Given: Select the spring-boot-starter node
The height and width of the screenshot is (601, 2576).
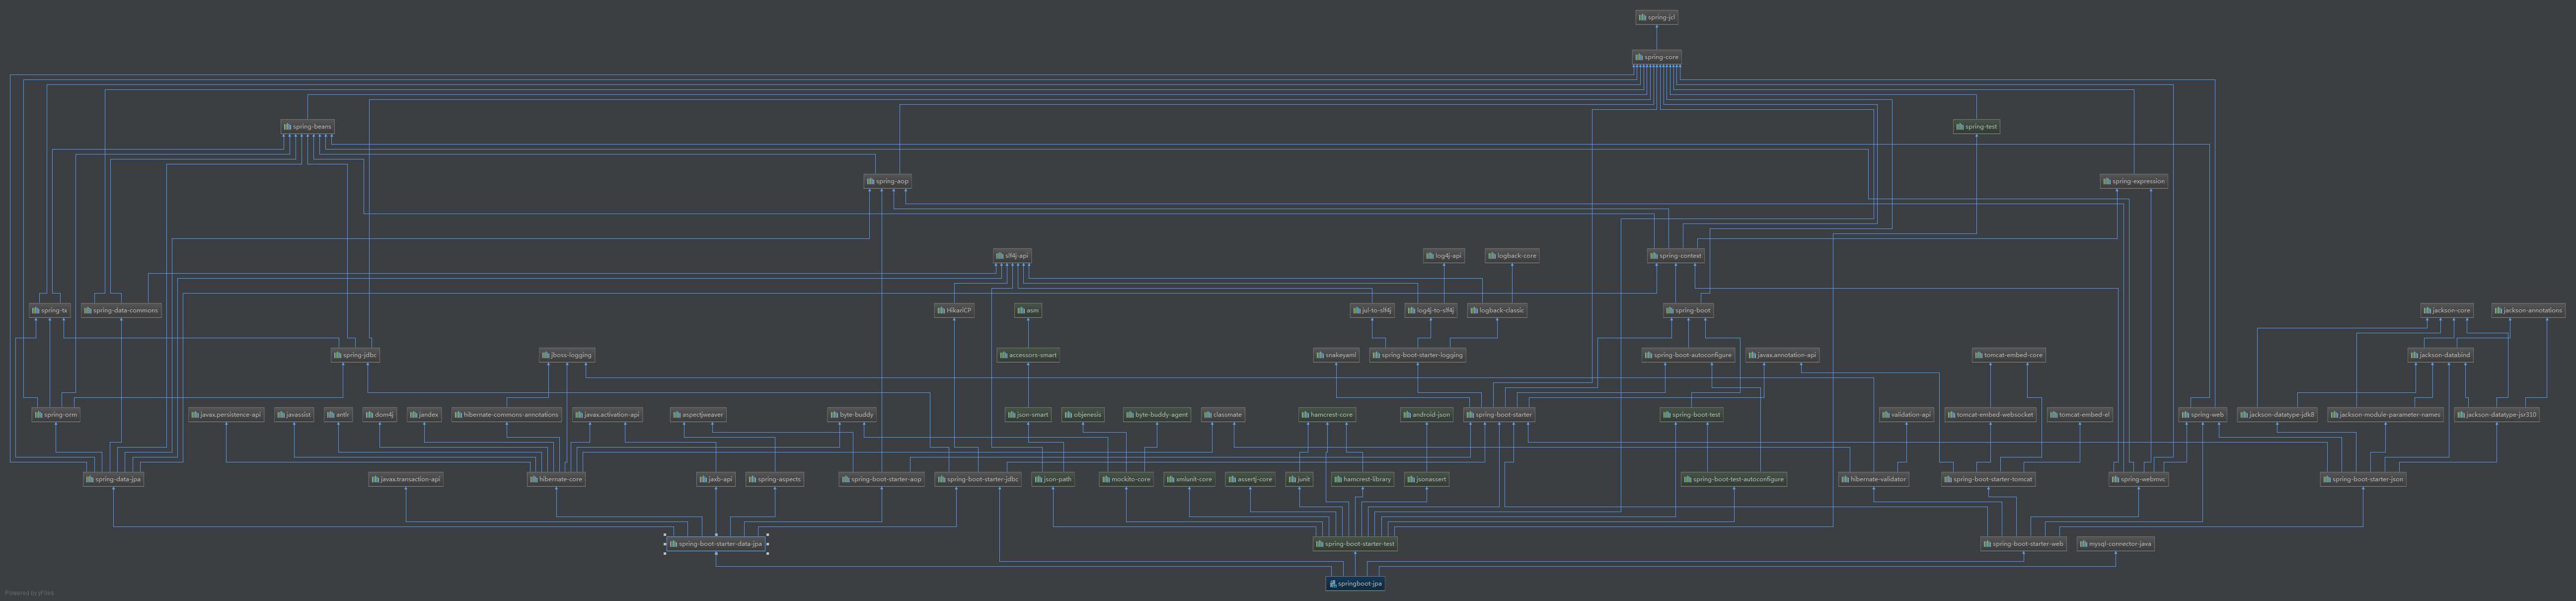Looking at the screenshot, I should pos(1499,415).
